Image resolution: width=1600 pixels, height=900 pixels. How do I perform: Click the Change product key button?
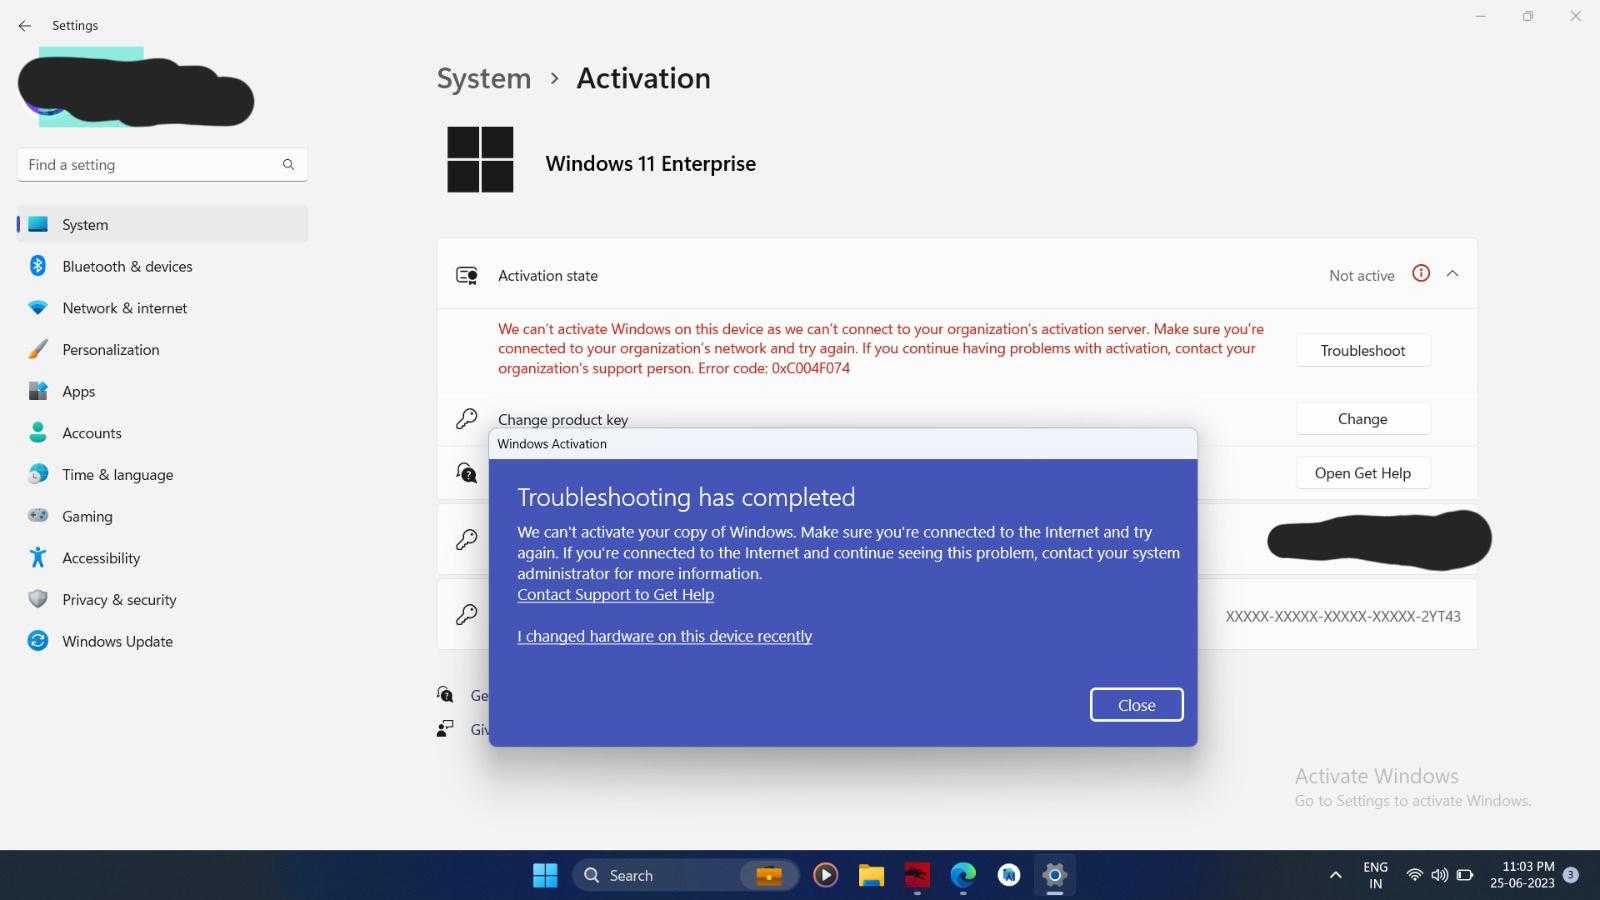tap(1363, 419)
